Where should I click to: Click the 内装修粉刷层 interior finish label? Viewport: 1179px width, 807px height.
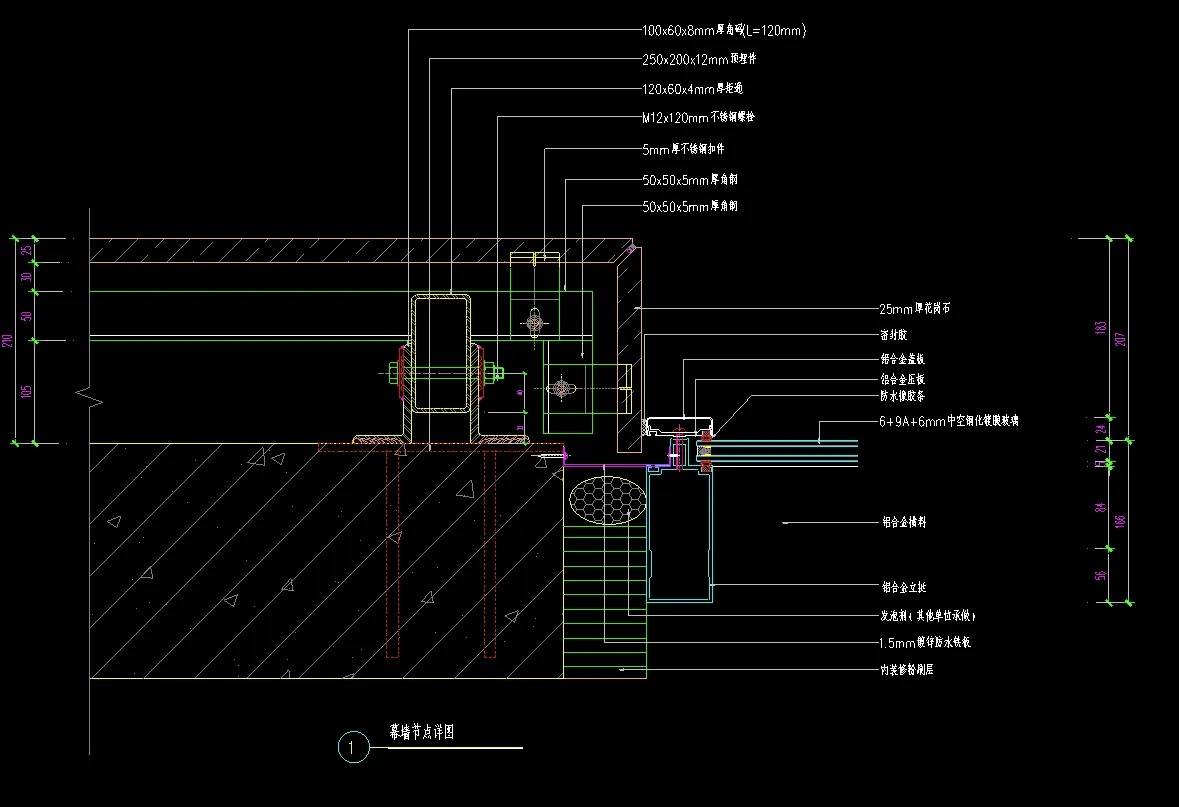pos(907,669)
